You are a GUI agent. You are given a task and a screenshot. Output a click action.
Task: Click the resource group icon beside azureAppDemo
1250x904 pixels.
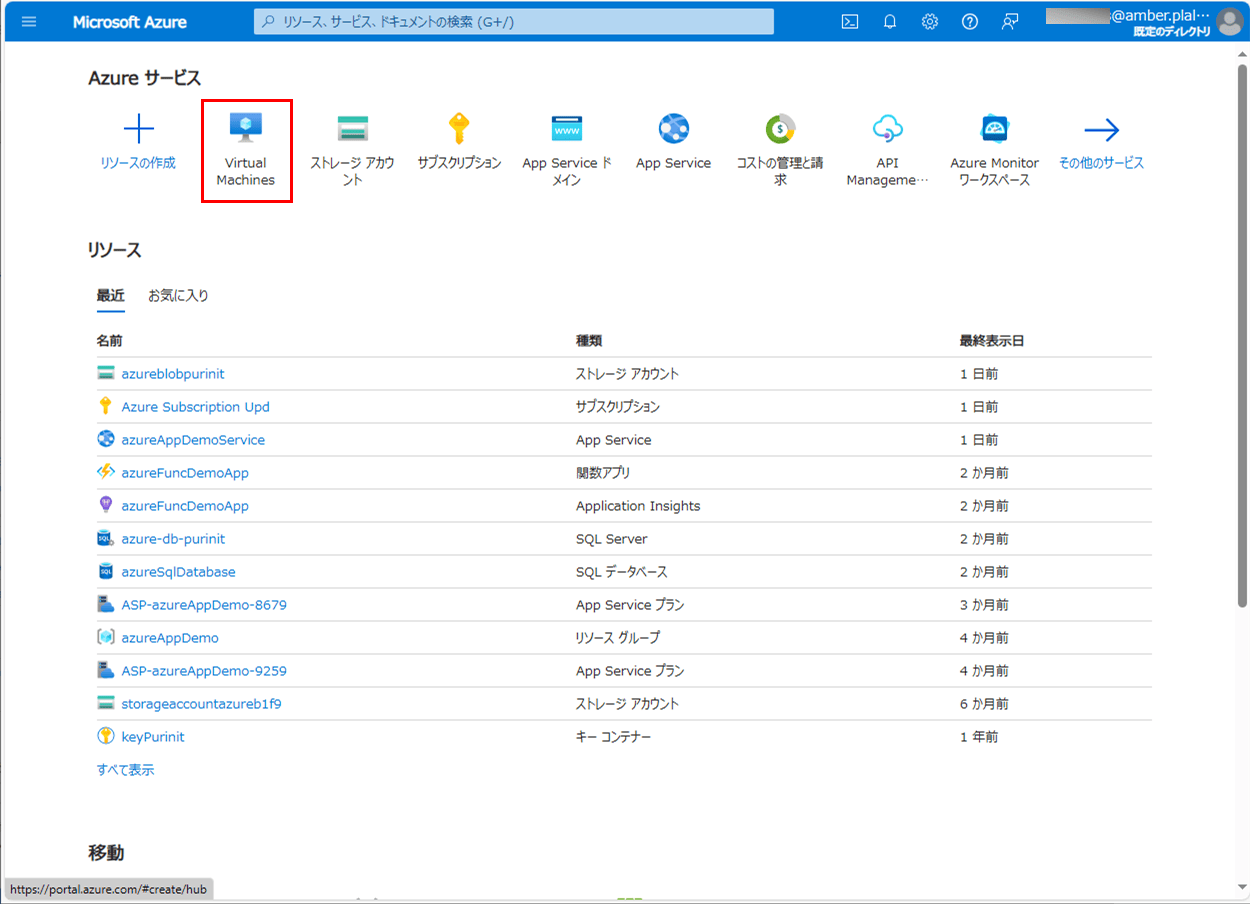pyautogui.click(x=106, y=637)
